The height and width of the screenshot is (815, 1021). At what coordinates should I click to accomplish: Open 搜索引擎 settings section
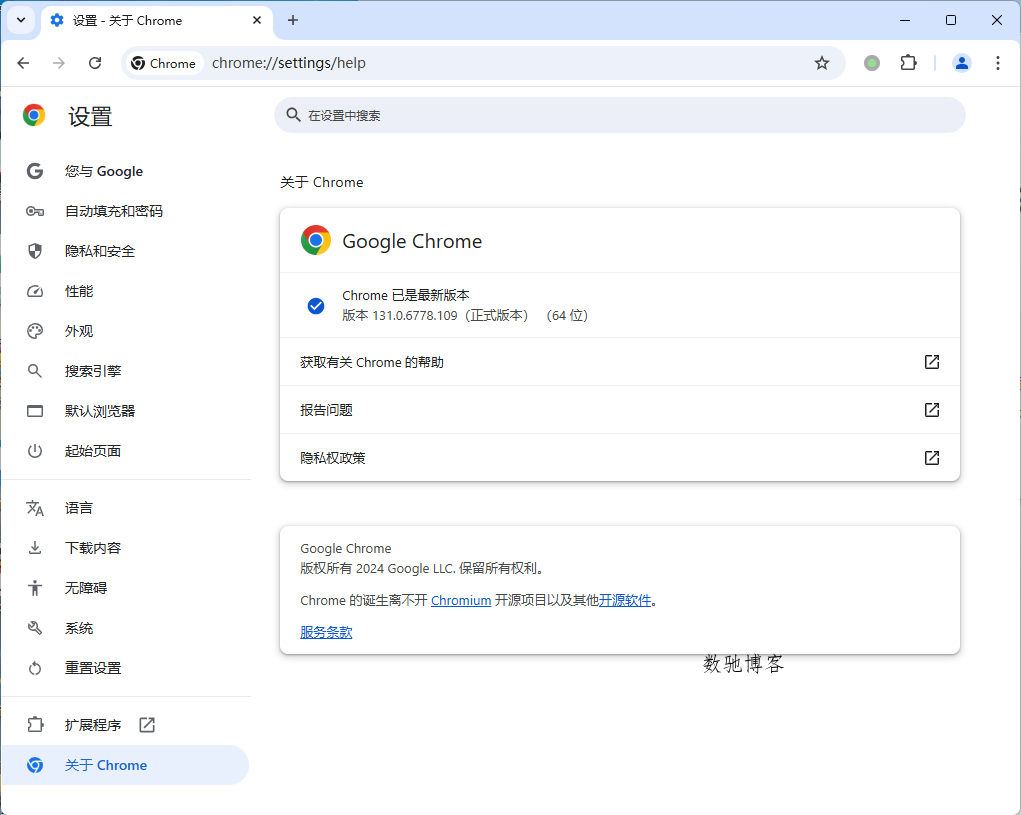[x=125, y=371]
